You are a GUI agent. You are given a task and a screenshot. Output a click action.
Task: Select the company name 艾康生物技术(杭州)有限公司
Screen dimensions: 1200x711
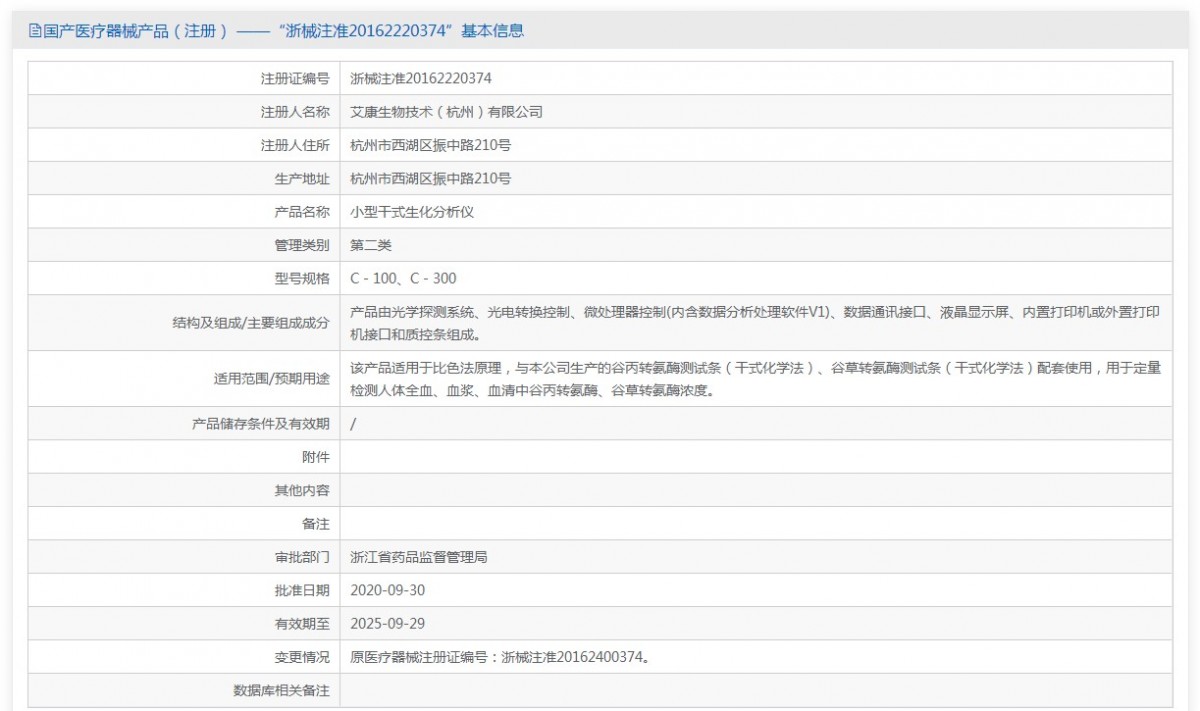click(x=447, y=112)
